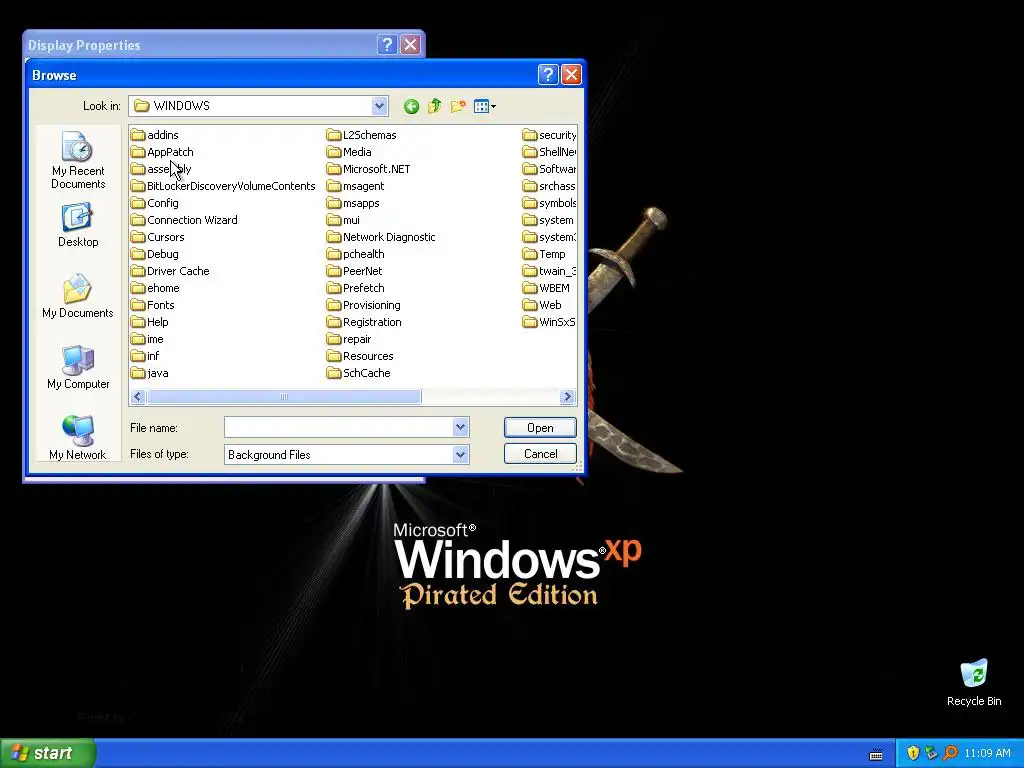Select the Config folder
Viewport: 1024px width, 768px height.
(155, 203)
